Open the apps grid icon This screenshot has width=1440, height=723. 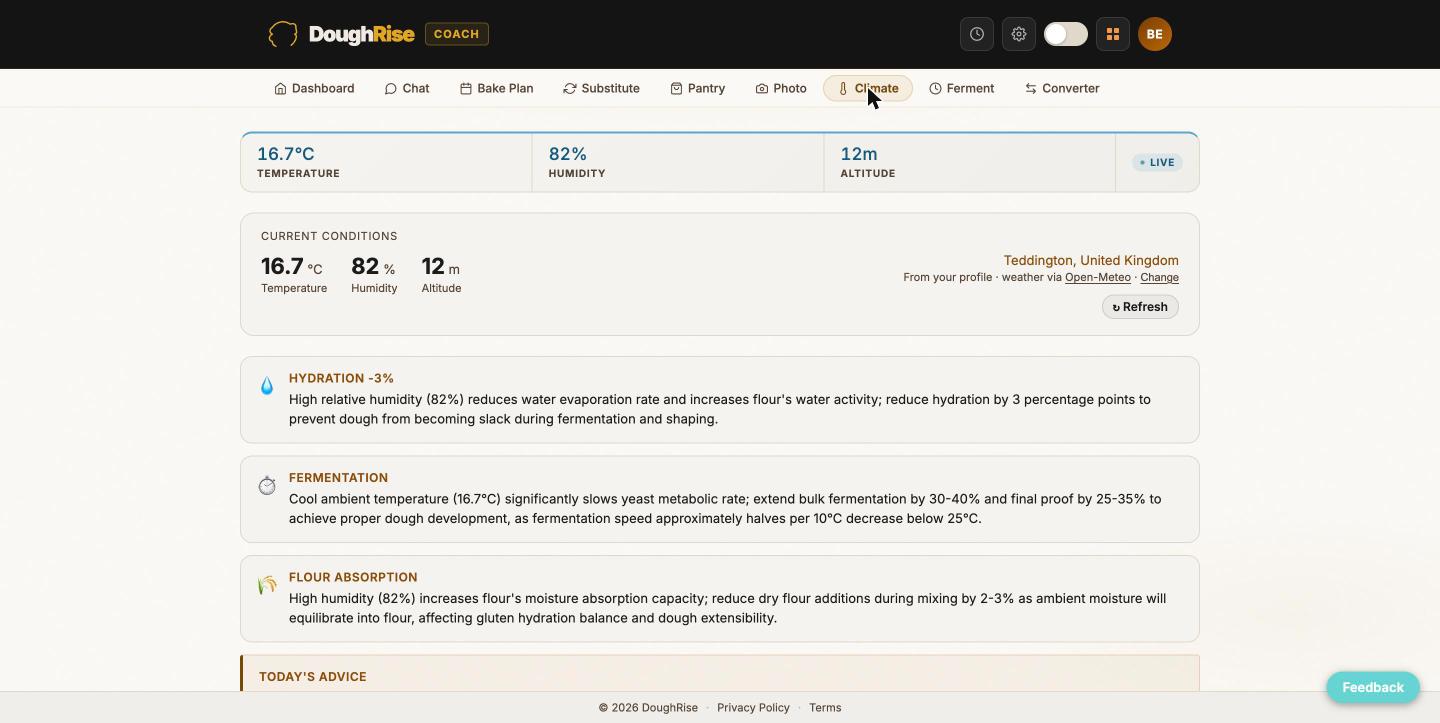[1113, 34]
